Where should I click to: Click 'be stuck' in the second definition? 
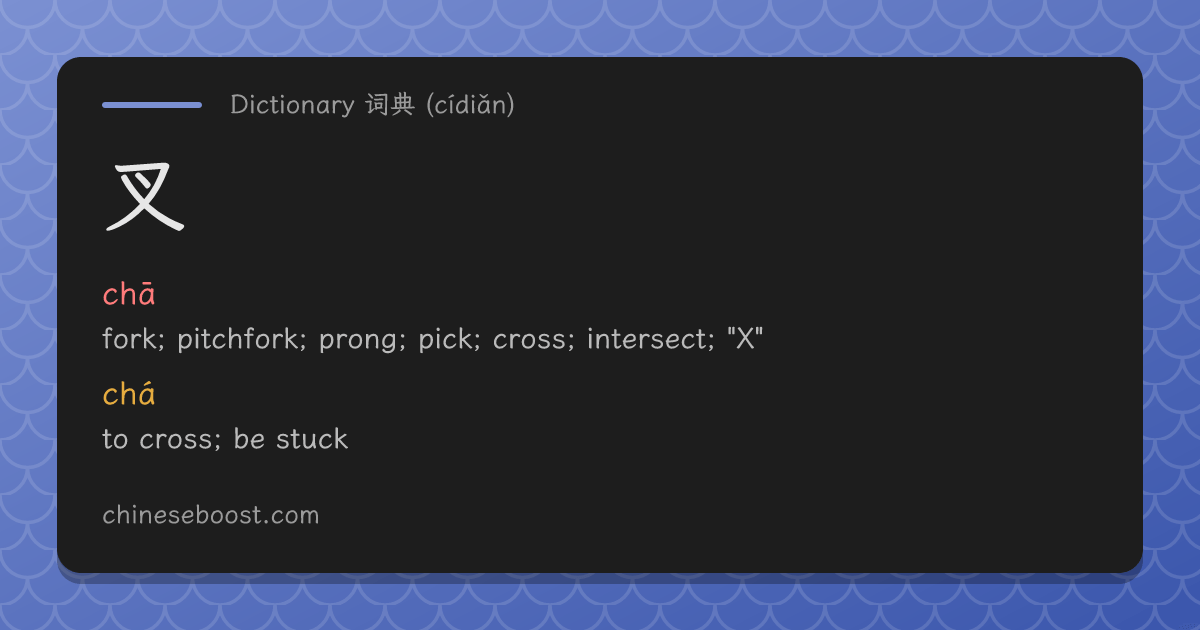(291, 439)
